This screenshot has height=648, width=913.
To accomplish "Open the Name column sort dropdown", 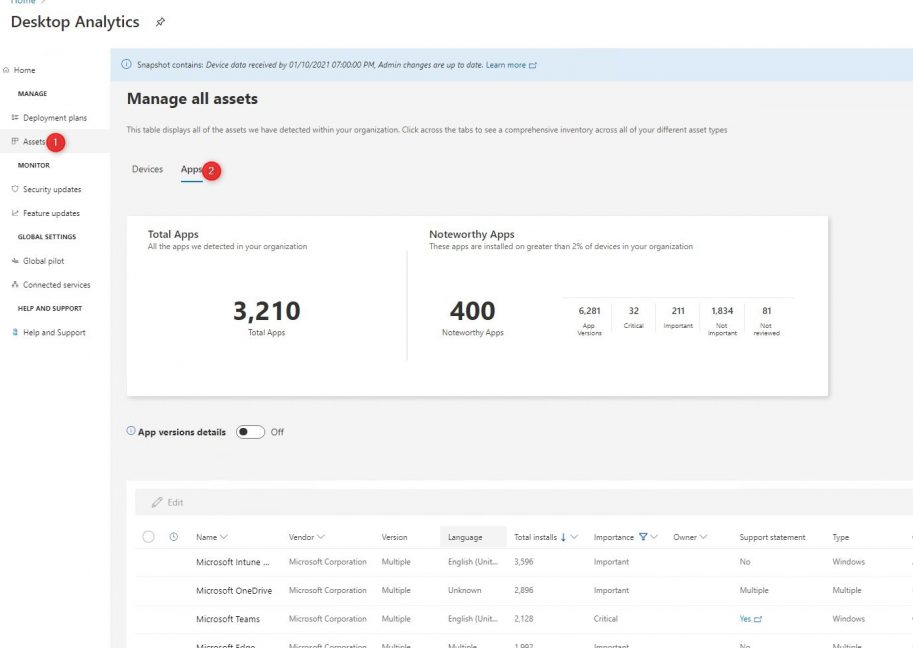I will tap(226, 537).
